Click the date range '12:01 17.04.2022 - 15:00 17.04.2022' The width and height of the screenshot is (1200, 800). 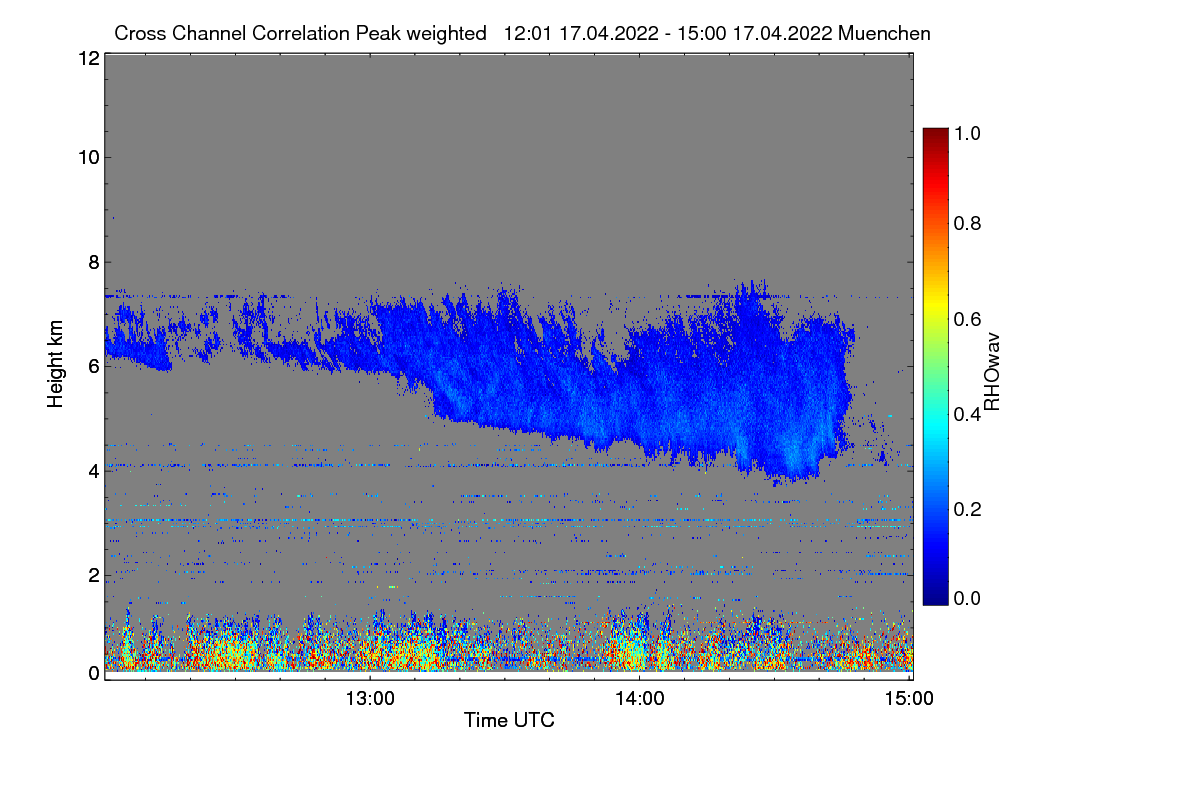[669, 33]
